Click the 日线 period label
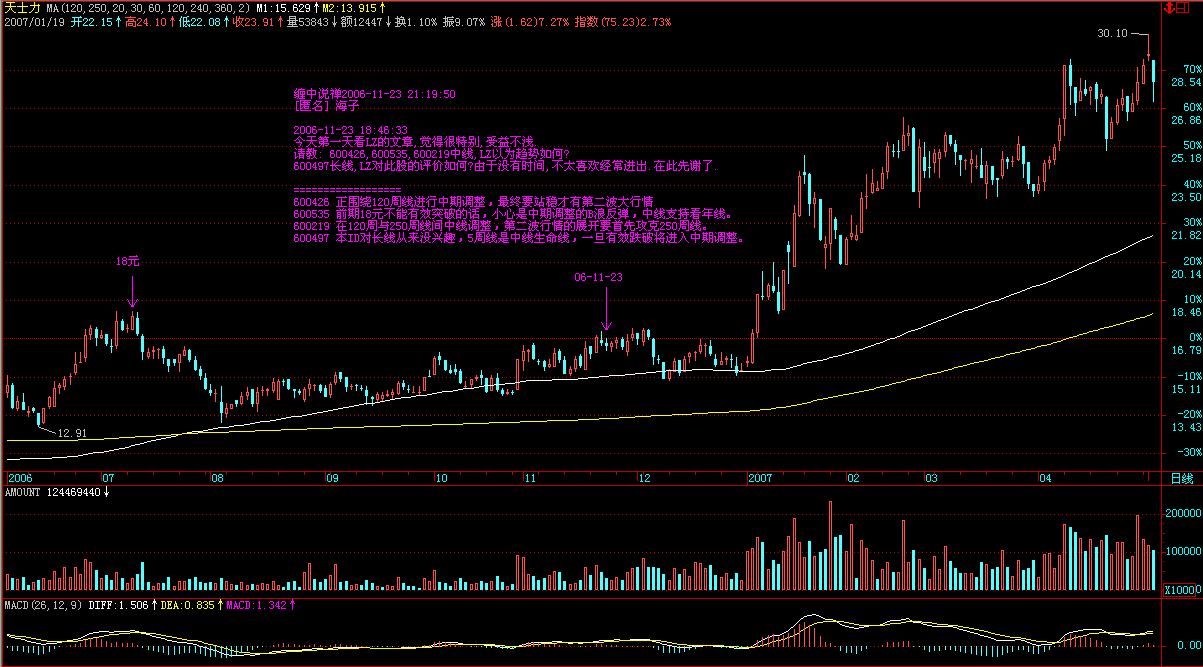The height and width of the screenshot is (667, 1203). (1181, 479)
